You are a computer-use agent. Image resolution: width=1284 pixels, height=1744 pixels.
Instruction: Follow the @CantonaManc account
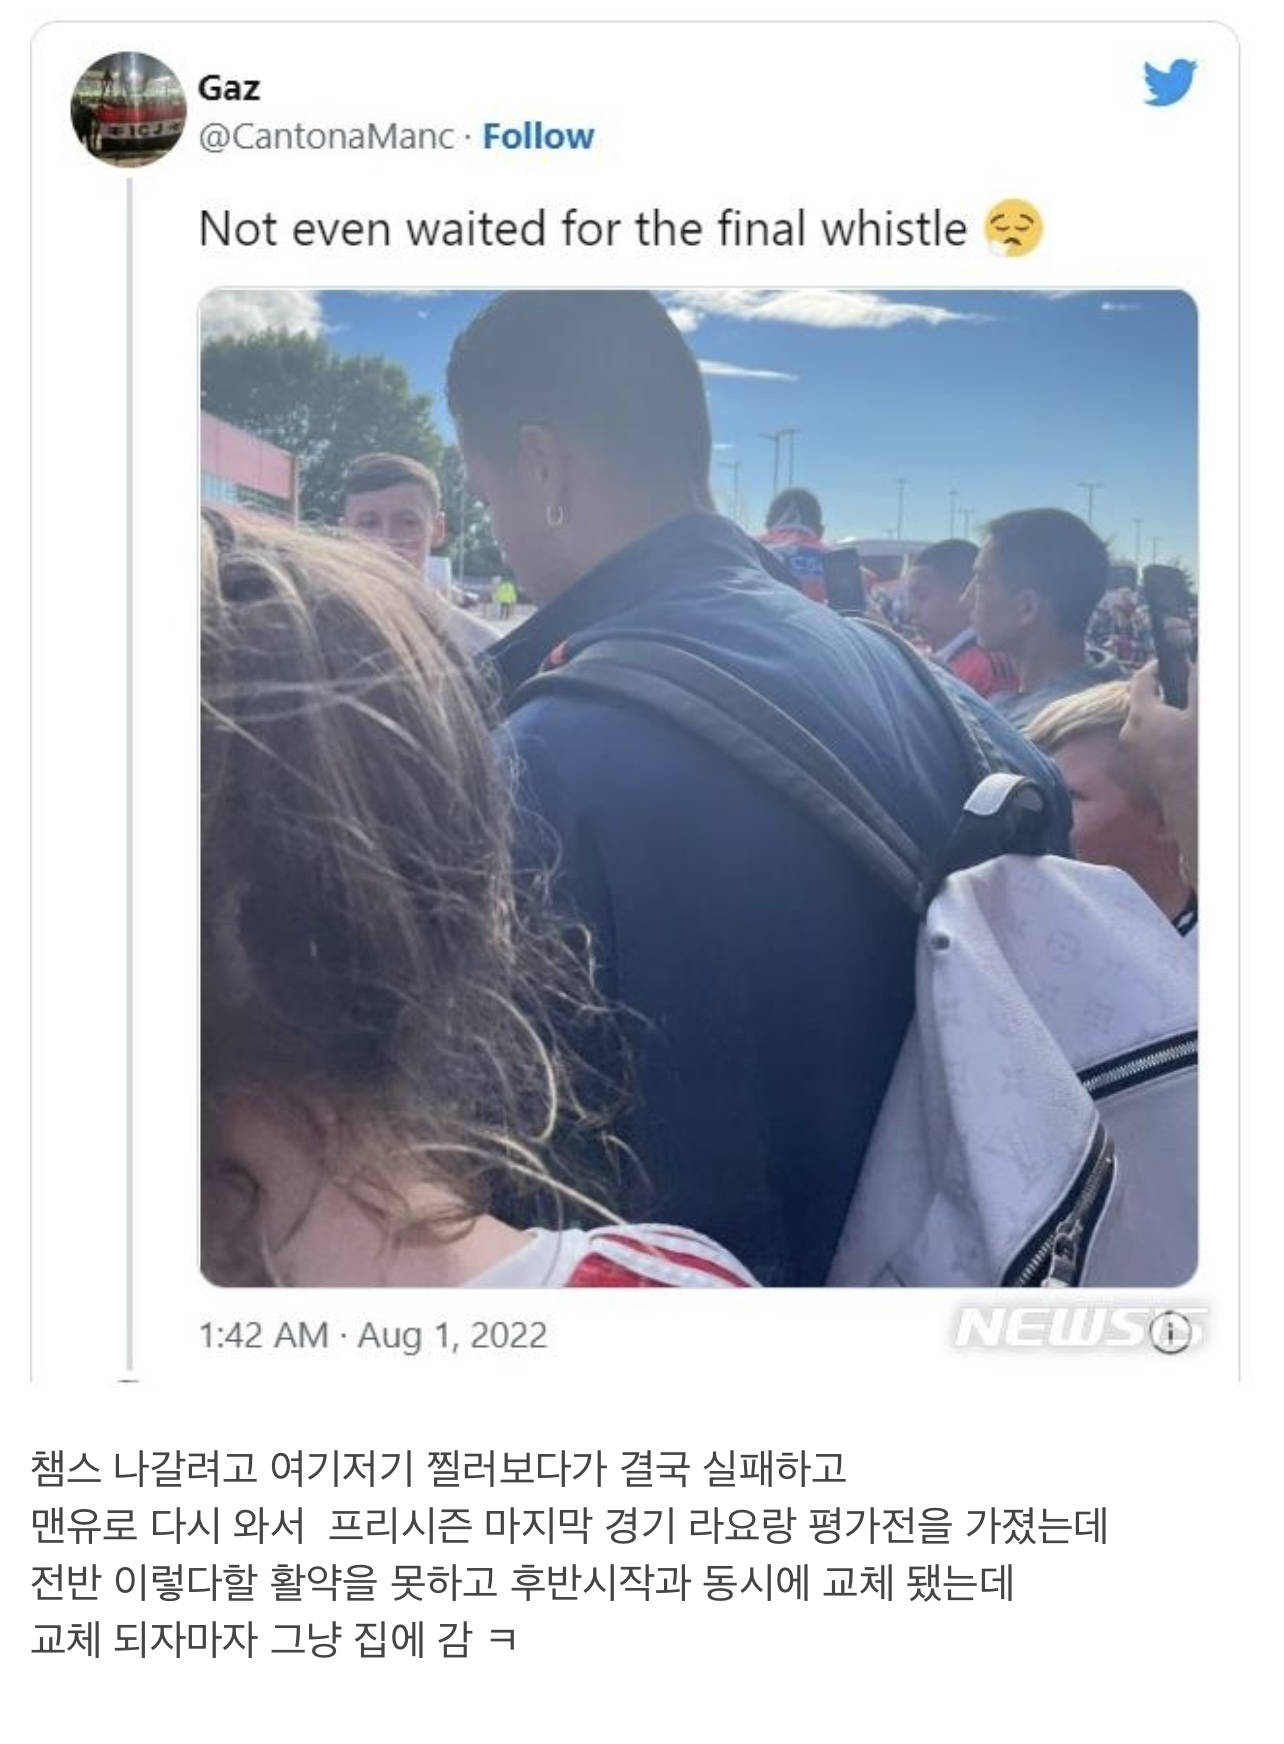[538, 136]
